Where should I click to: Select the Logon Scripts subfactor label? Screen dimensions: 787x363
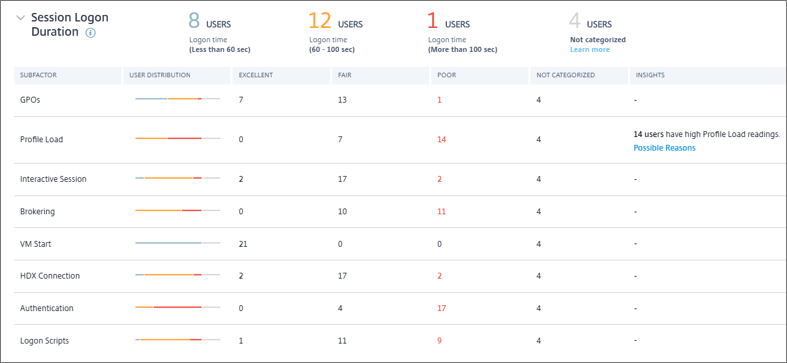[x=44, y=341]
